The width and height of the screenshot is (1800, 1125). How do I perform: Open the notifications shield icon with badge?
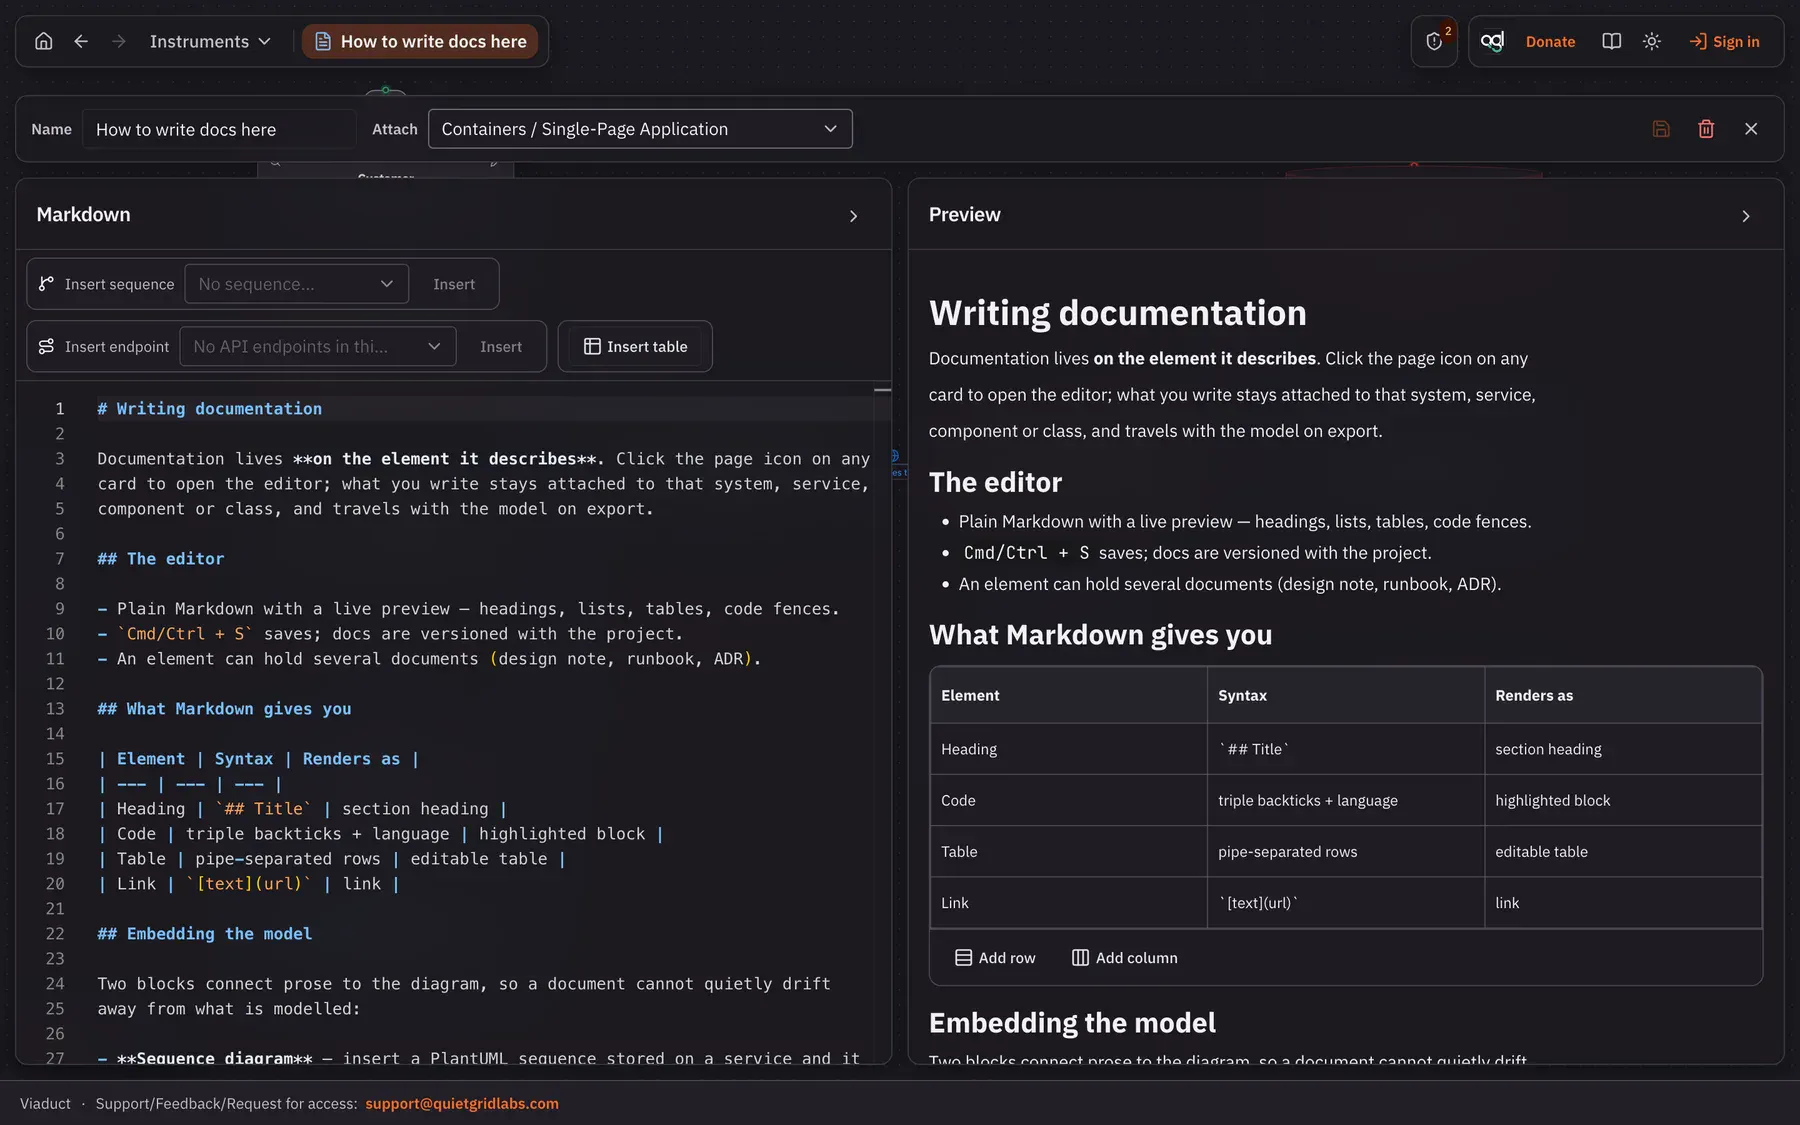pos(1434,41)
